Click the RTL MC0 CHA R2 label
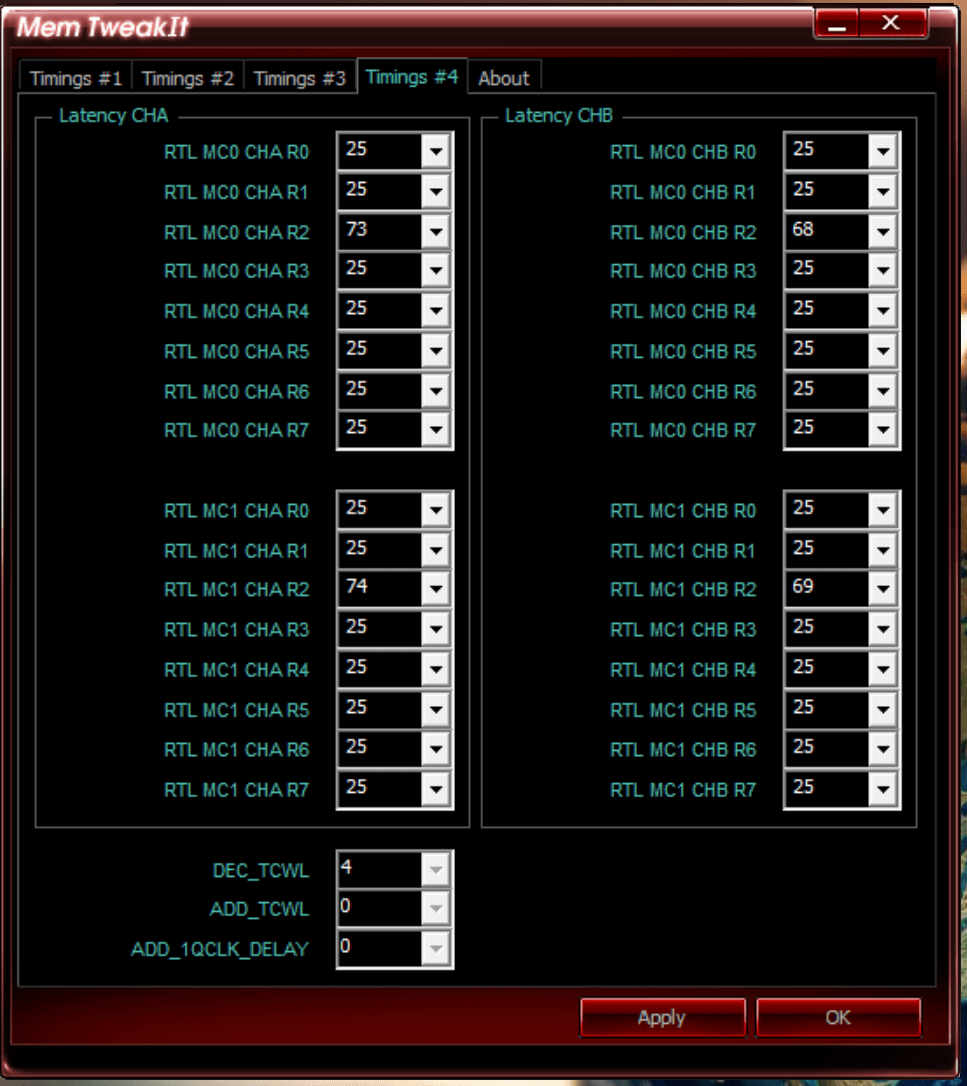Screen dimensions: 967x1086 [x=236, y=232]
